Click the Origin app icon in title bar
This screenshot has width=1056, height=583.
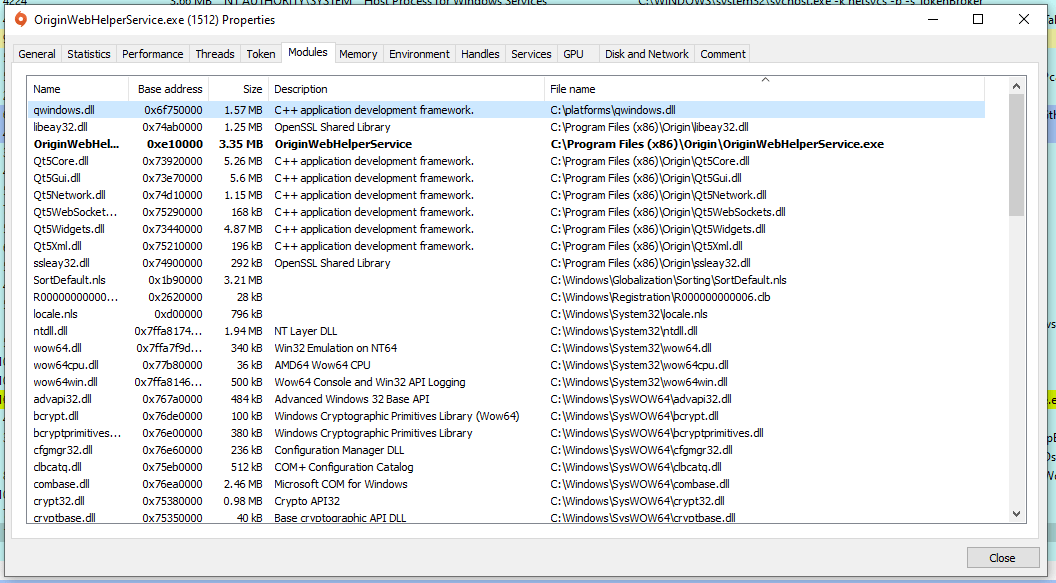pos(20,20)
